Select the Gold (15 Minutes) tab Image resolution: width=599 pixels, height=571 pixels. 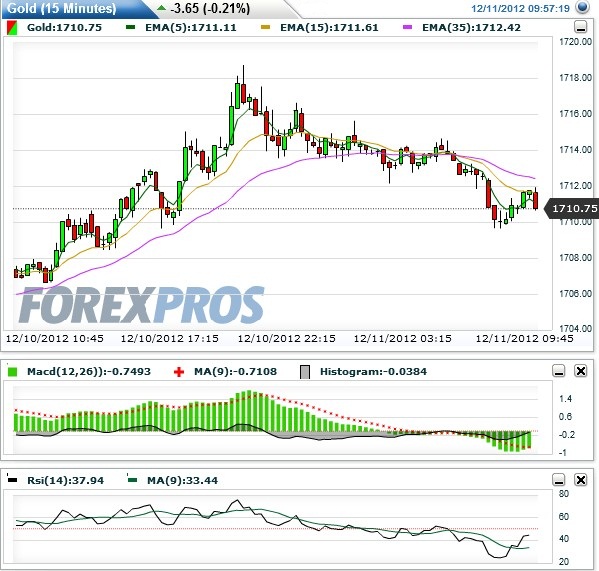[62, 8]
